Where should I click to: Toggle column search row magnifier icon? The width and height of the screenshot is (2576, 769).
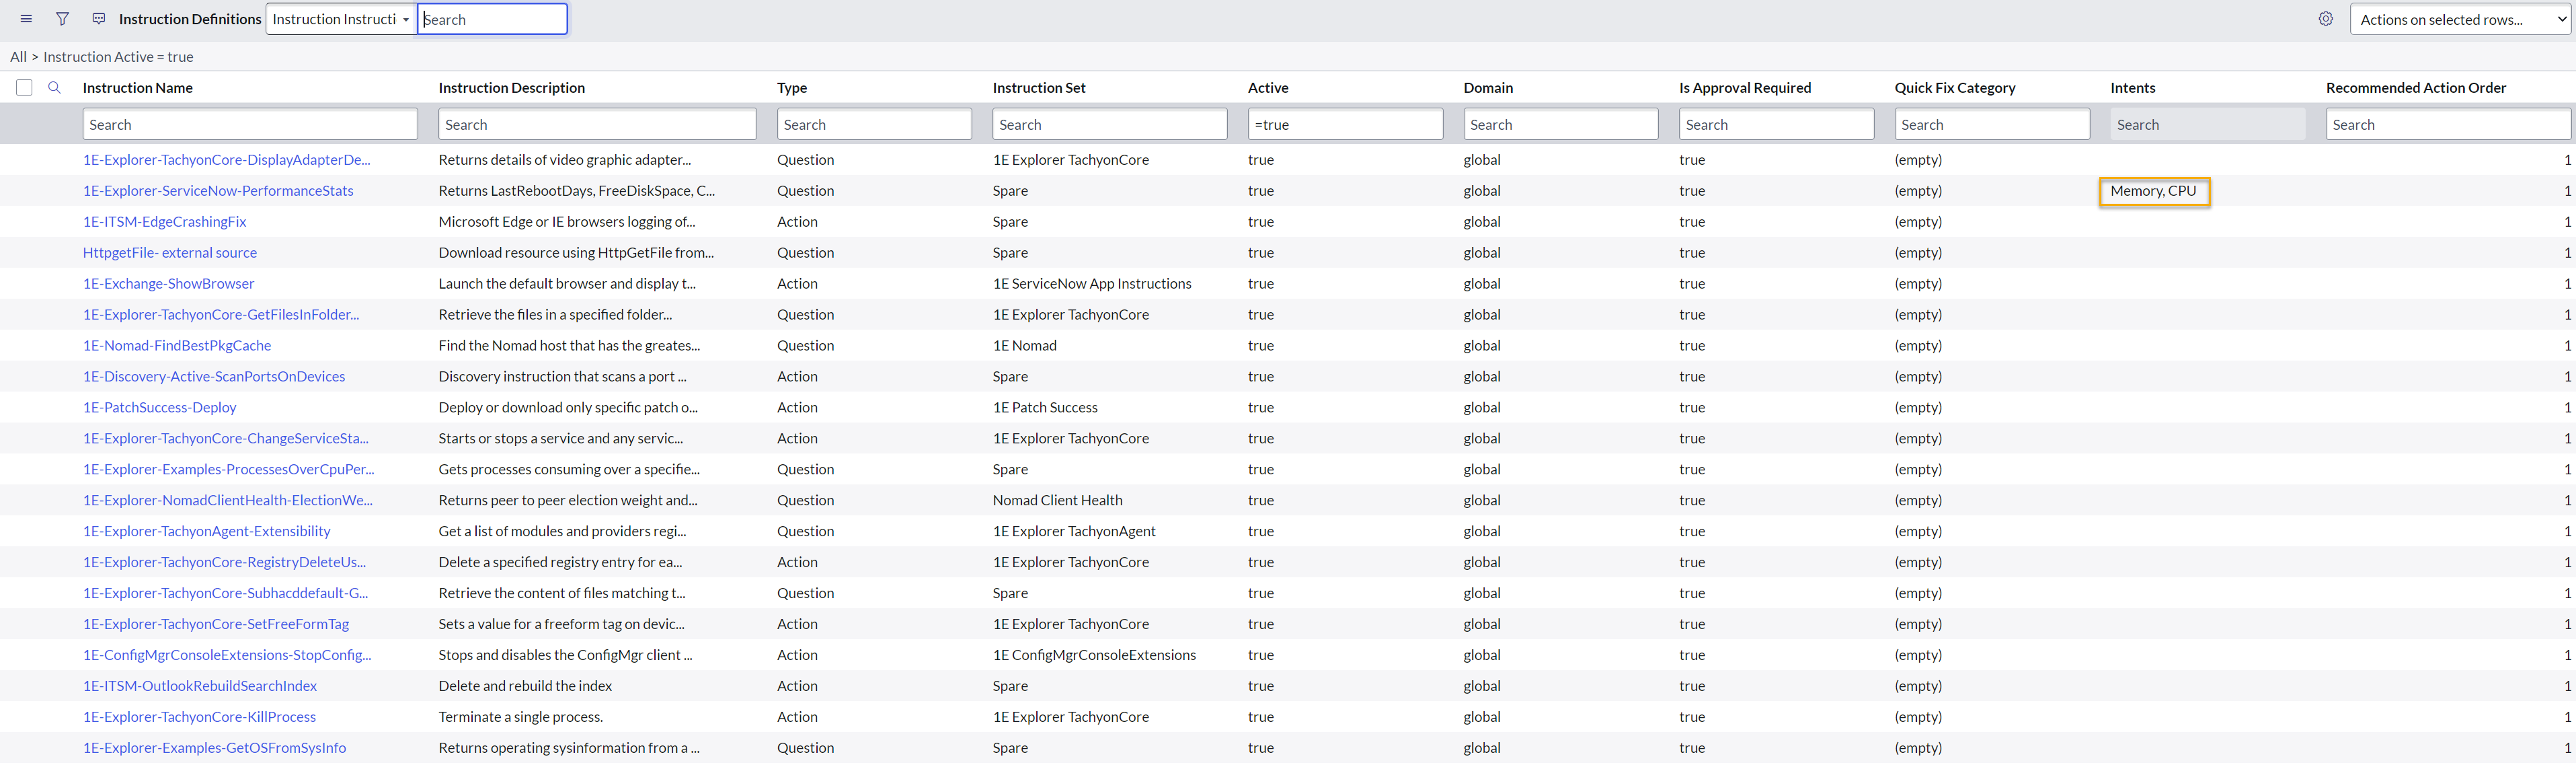(x=55, y=88)
